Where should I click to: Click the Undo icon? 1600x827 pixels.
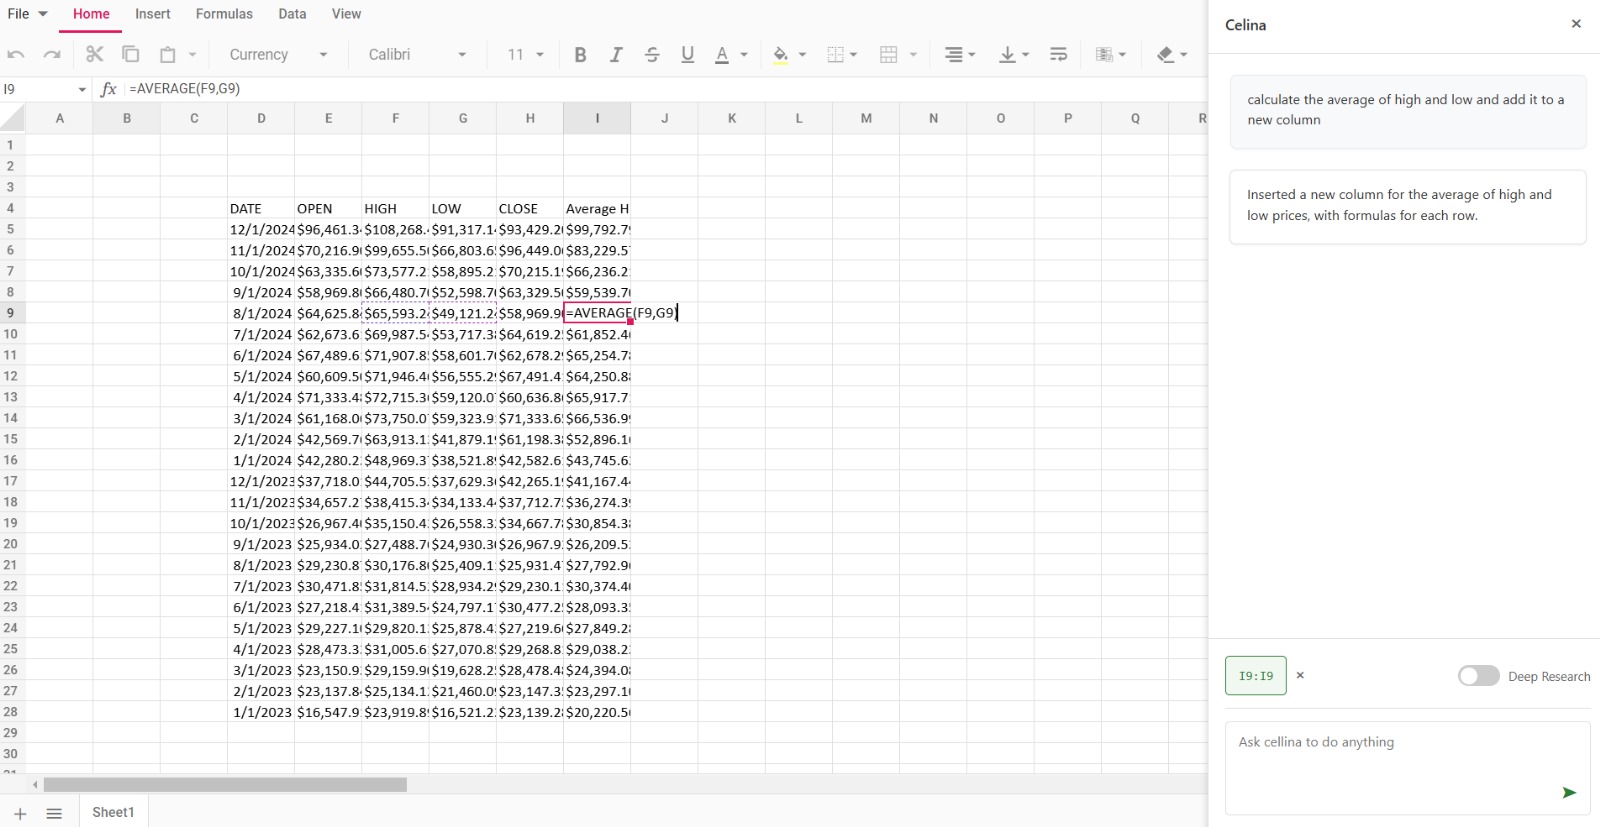coord(16,55)
